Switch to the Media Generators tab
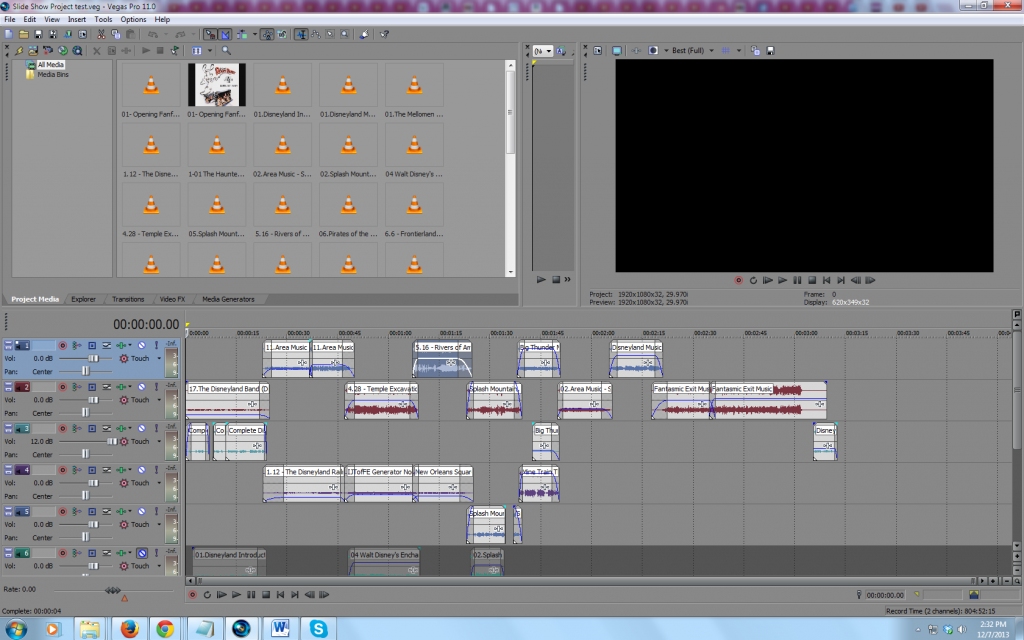 click(x=229, y=299)
